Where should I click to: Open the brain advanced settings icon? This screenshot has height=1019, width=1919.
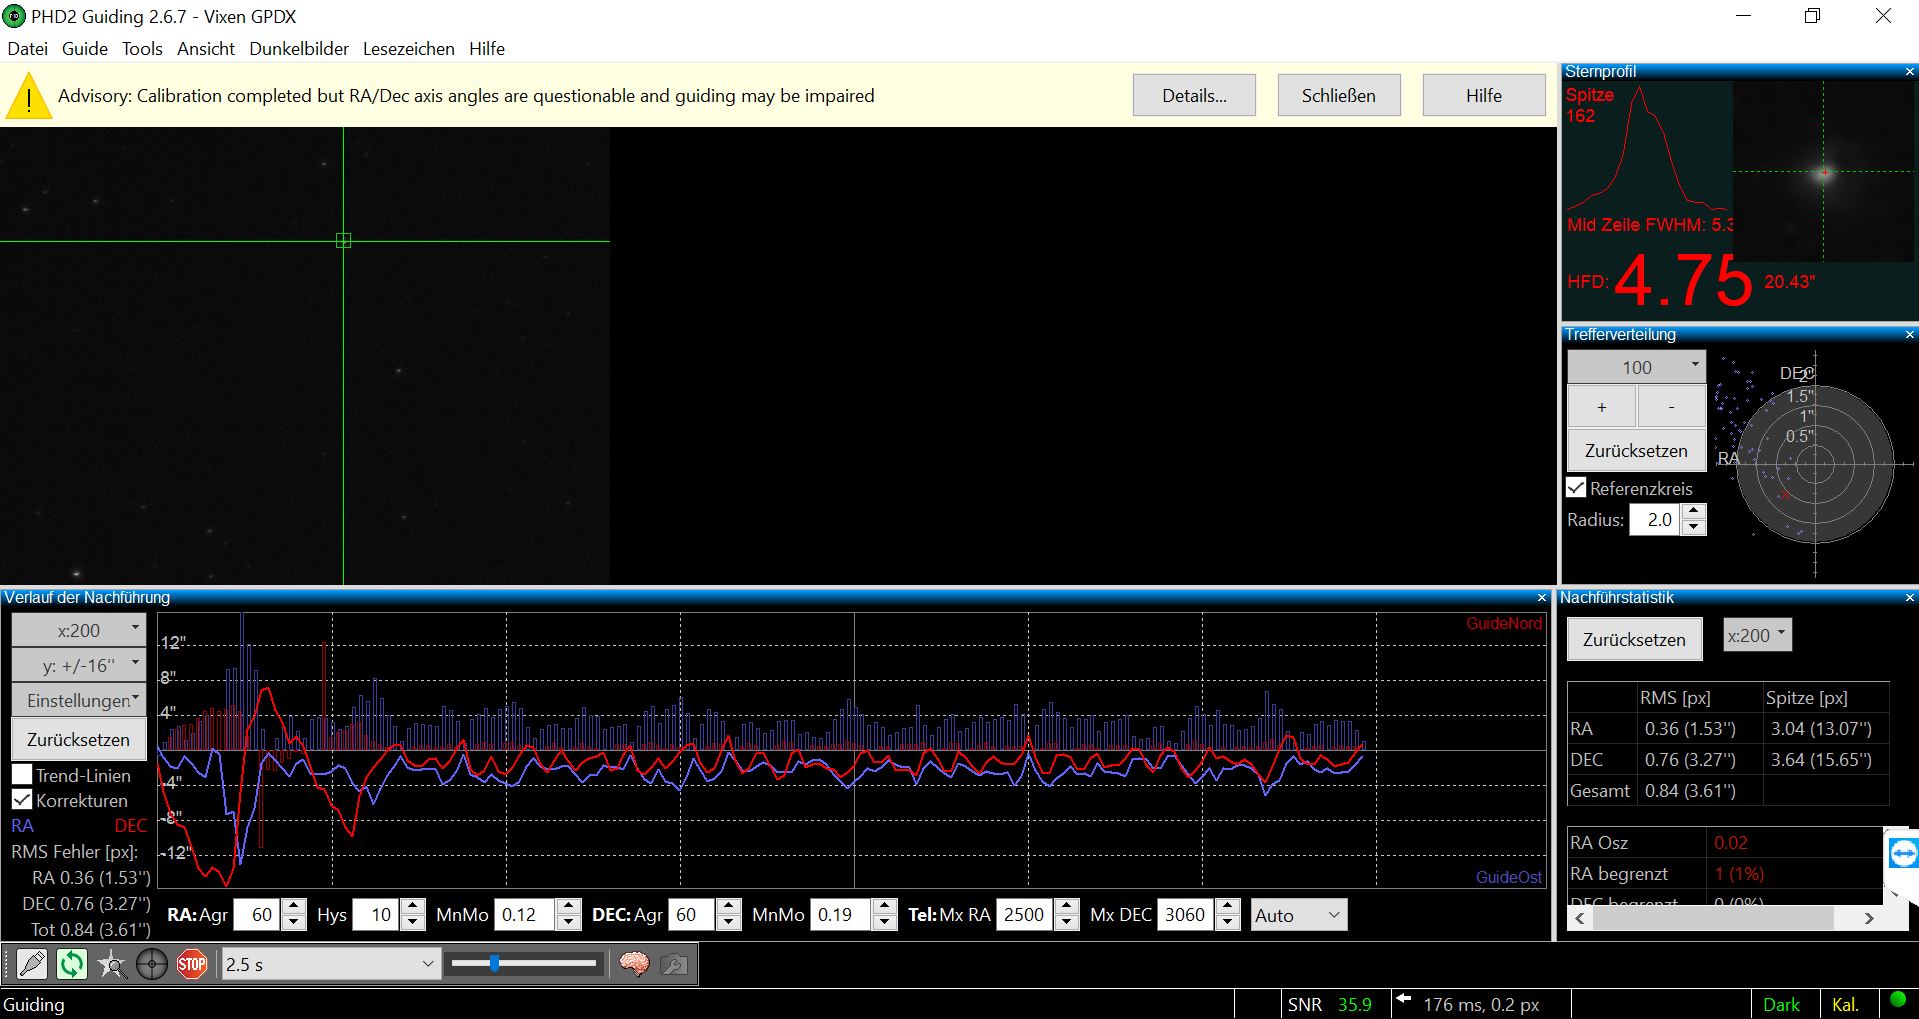coord(634,964)
